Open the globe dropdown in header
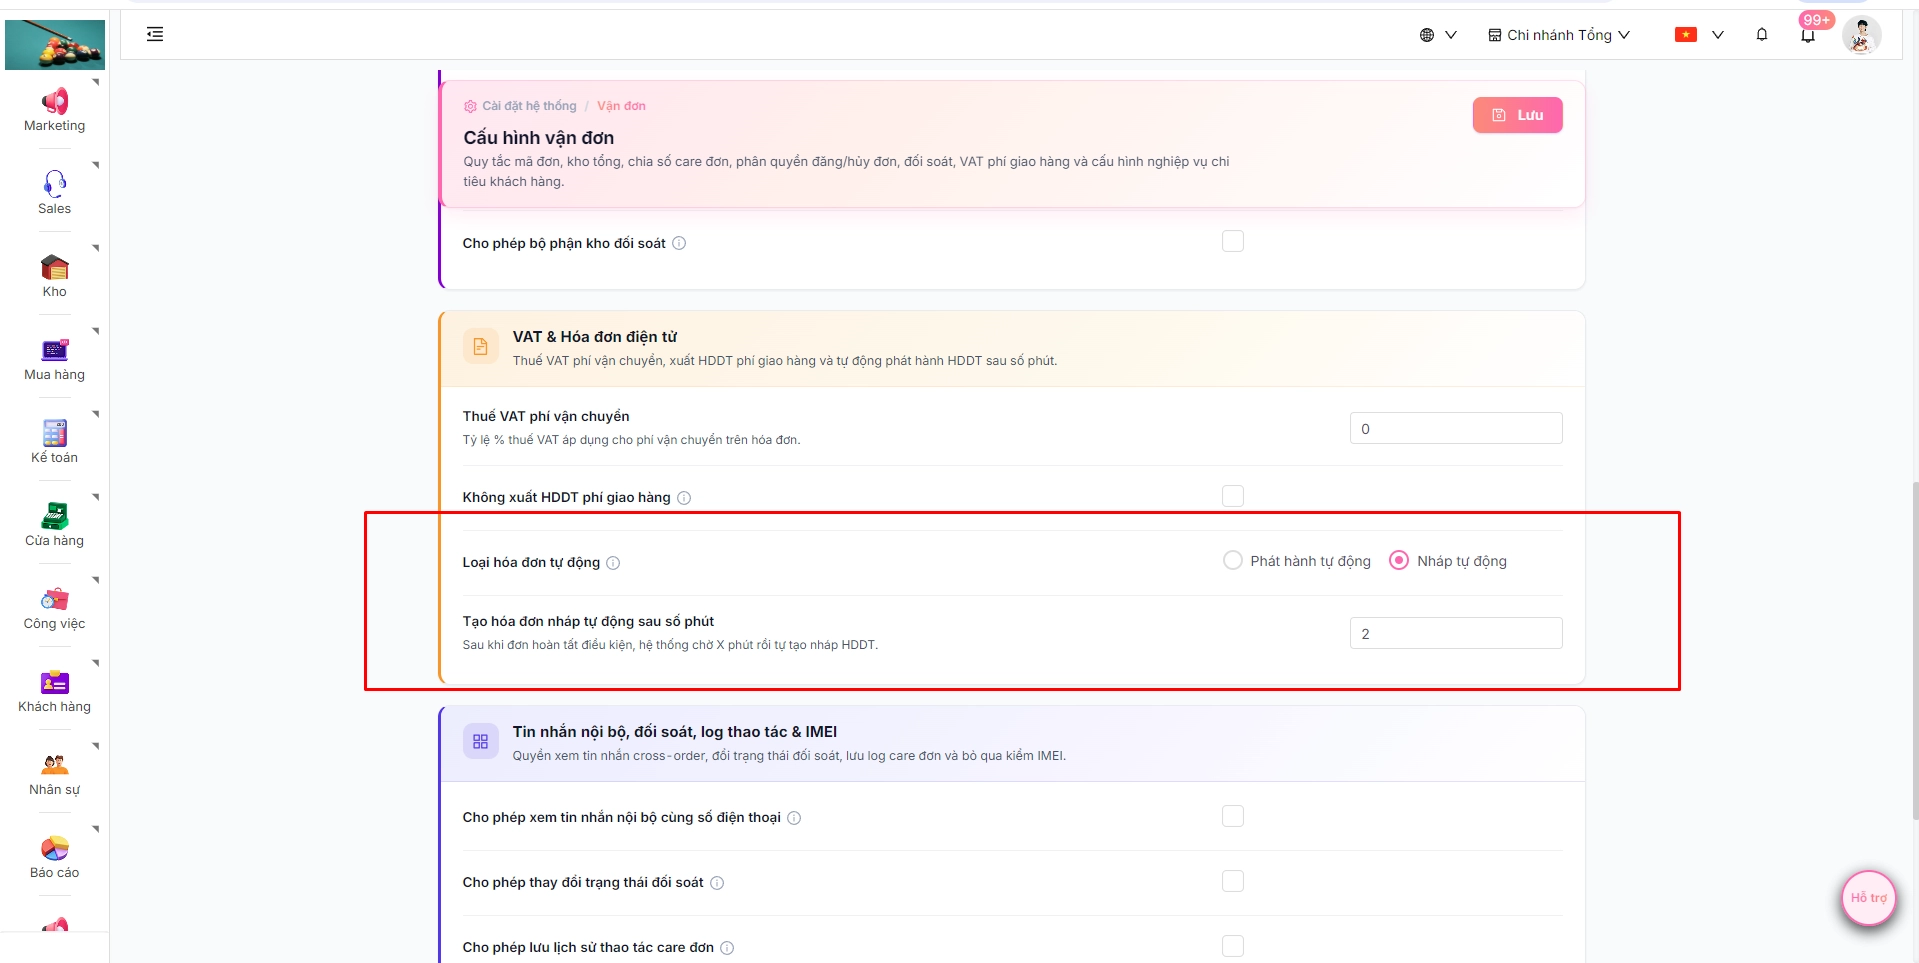Viewport: 1919px width, 963px height. 1438,35
